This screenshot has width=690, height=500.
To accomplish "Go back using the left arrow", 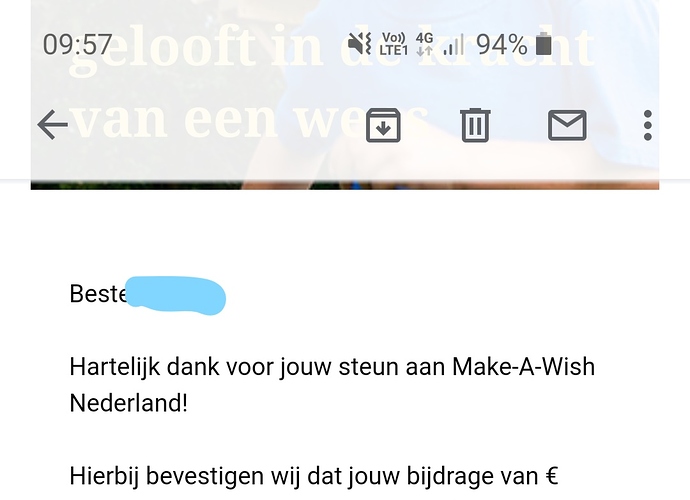I will click(53, 125).
